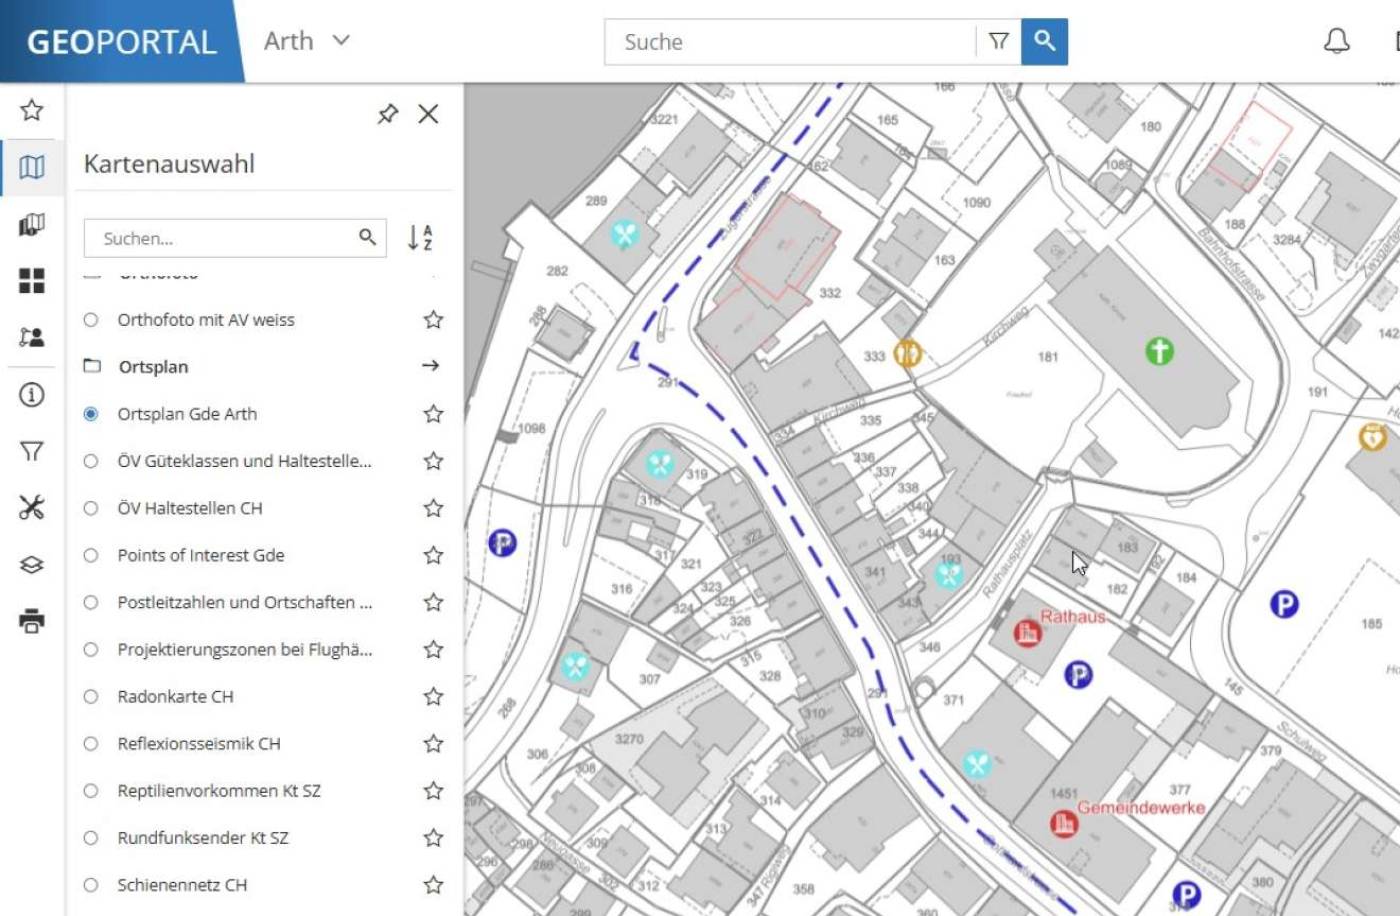Click the grid apps icon in sidebar
The height and width of the screenshot is (916, 1400).
coord(32,282)
